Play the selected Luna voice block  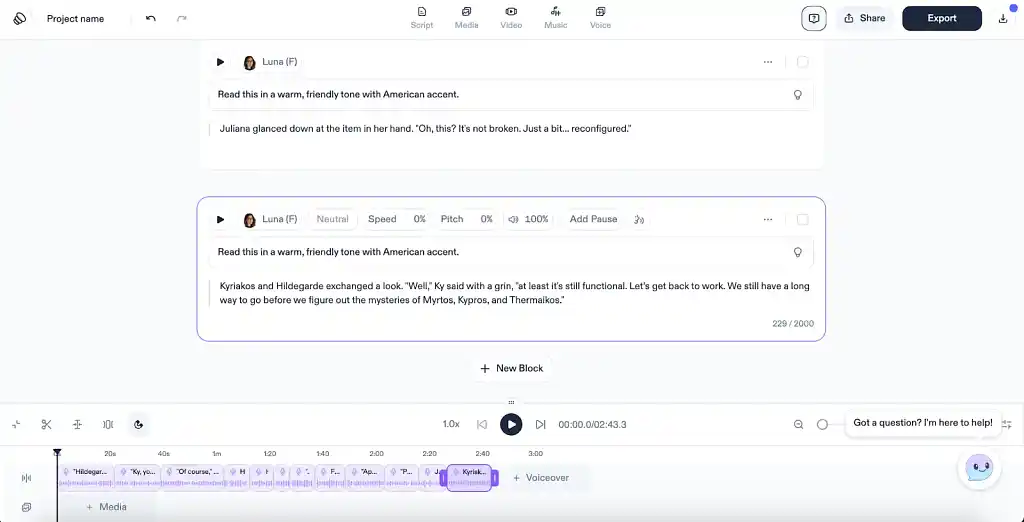coord(220,219)
